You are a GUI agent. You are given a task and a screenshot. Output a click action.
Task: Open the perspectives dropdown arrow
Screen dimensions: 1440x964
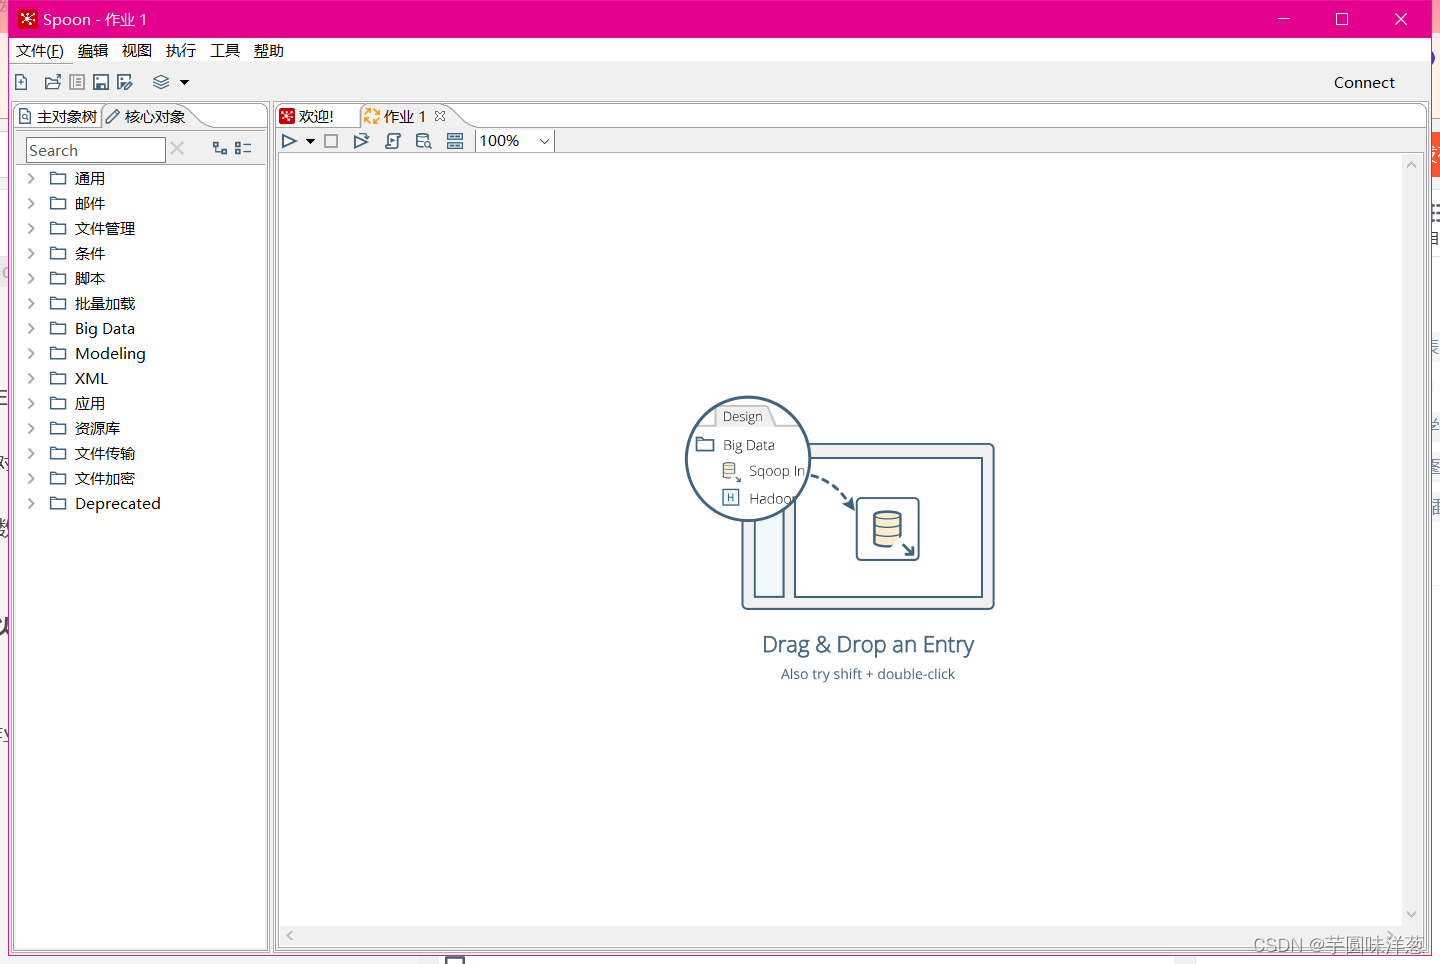click(184, 83)
